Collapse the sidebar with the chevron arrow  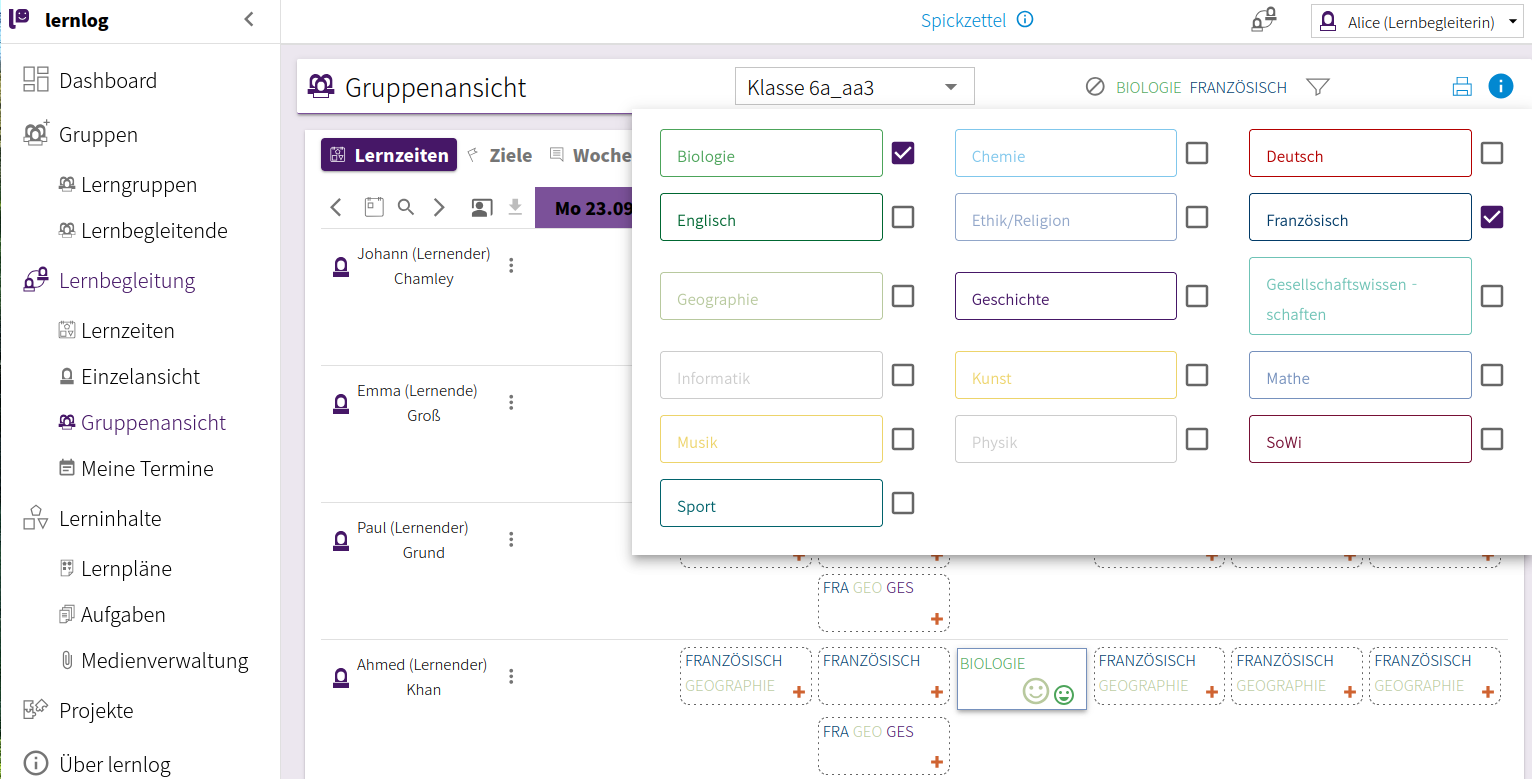[x=249, y=19]
